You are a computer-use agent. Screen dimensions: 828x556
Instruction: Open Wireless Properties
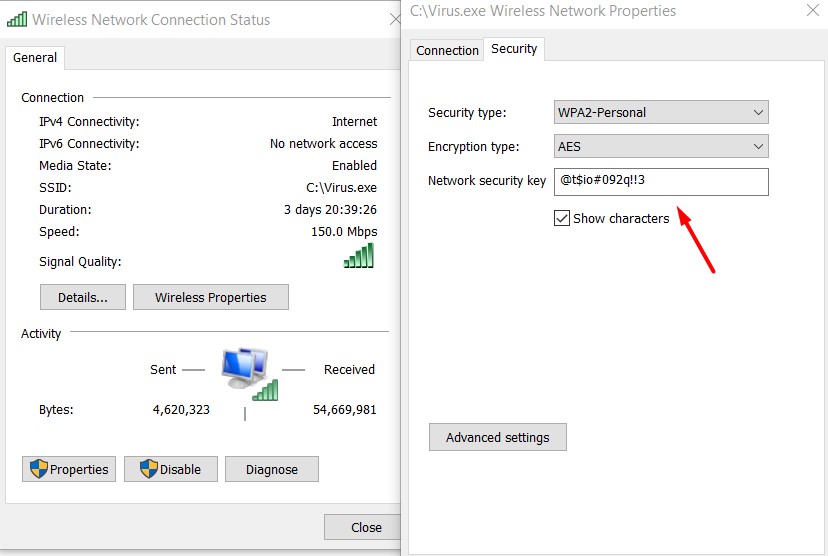click(211, 297)
